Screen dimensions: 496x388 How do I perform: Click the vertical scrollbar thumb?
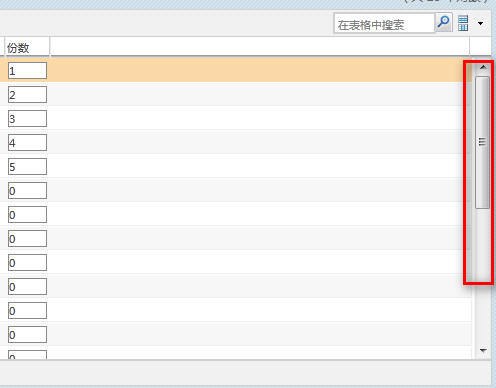pyautogui.click(x=482, y=142)
